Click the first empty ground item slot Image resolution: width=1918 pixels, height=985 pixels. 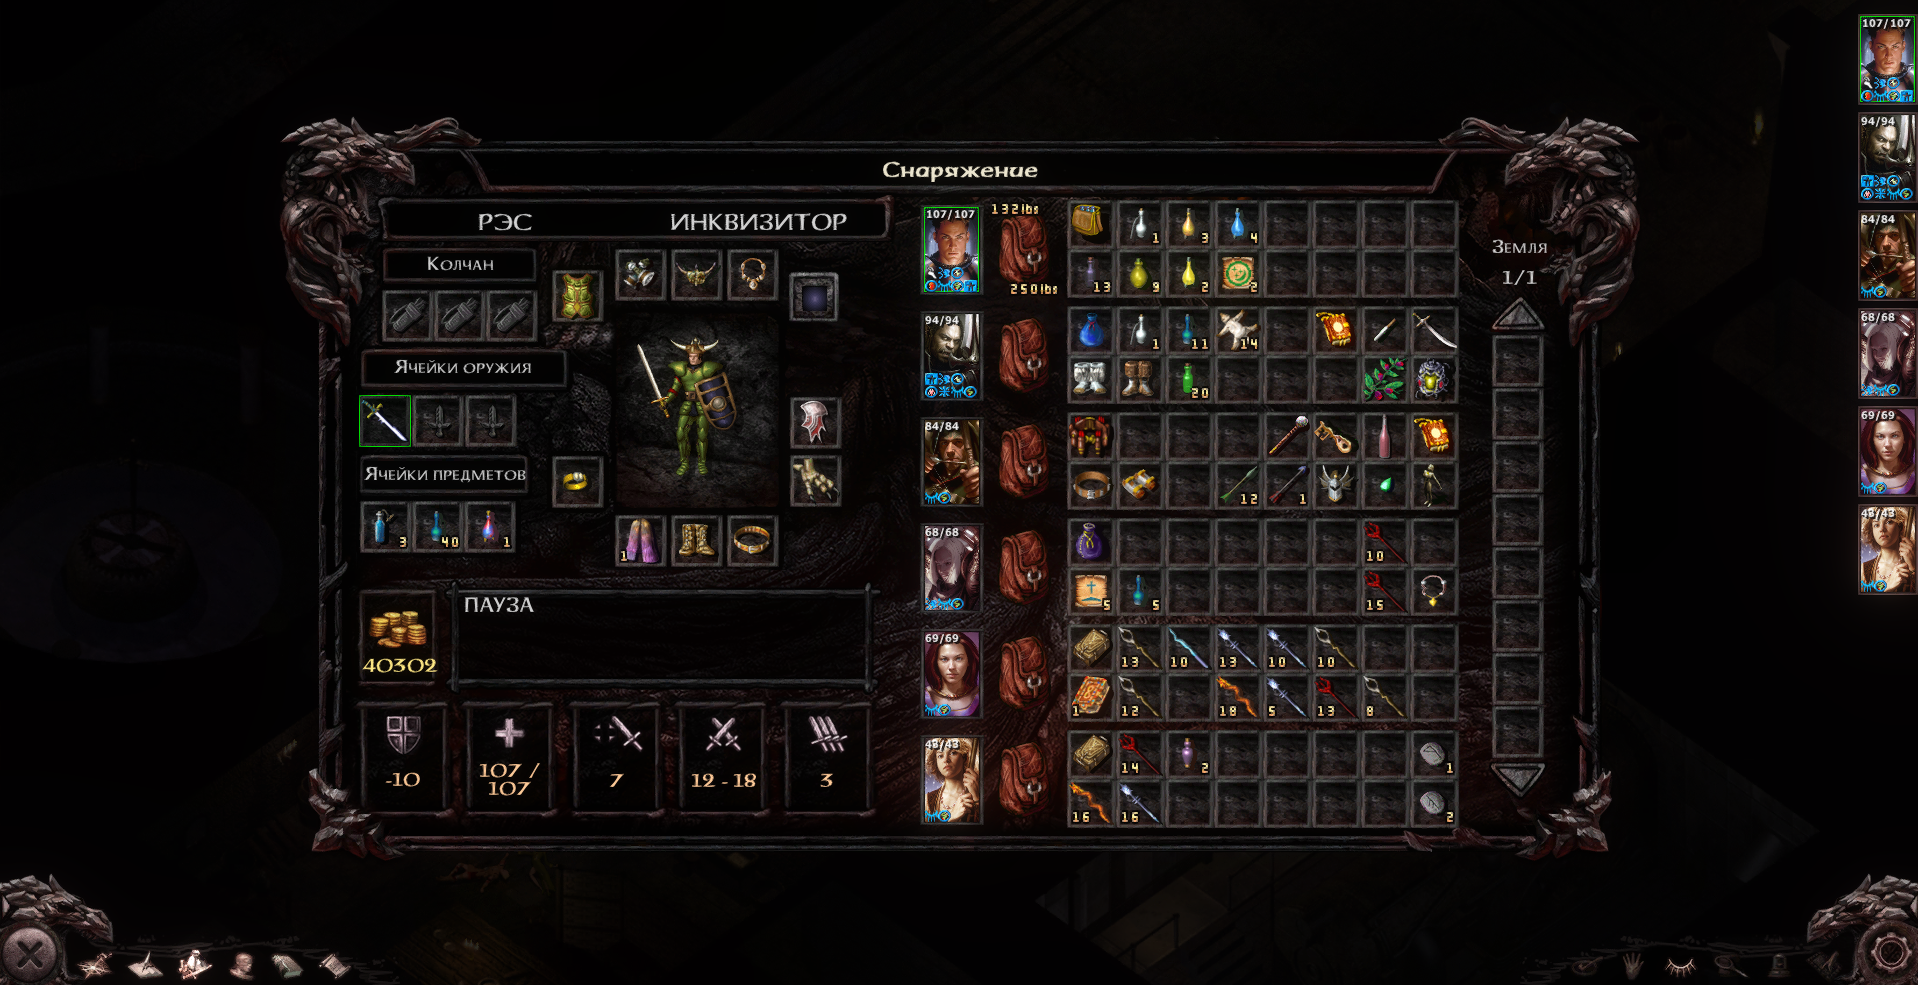(1517, 361)
